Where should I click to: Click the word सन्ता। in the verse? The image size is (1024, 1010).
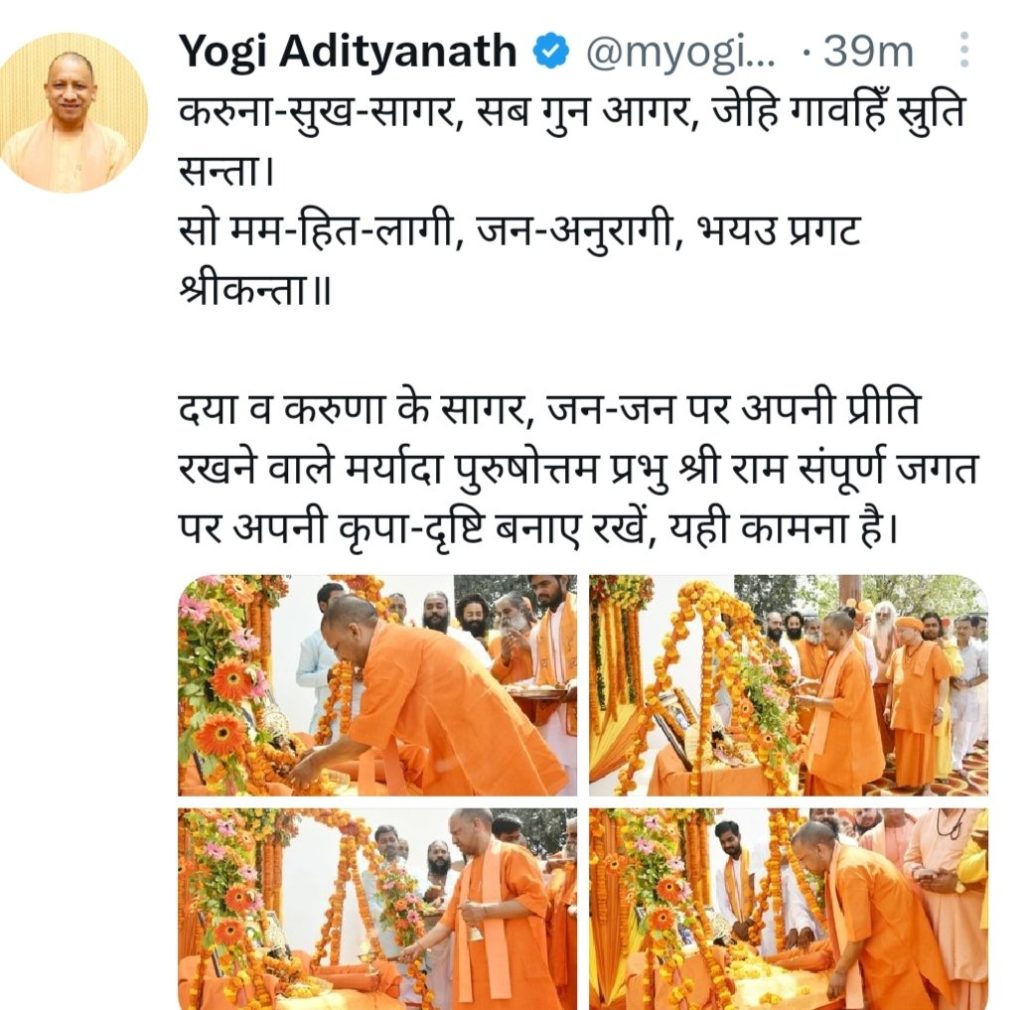[225, 172]
